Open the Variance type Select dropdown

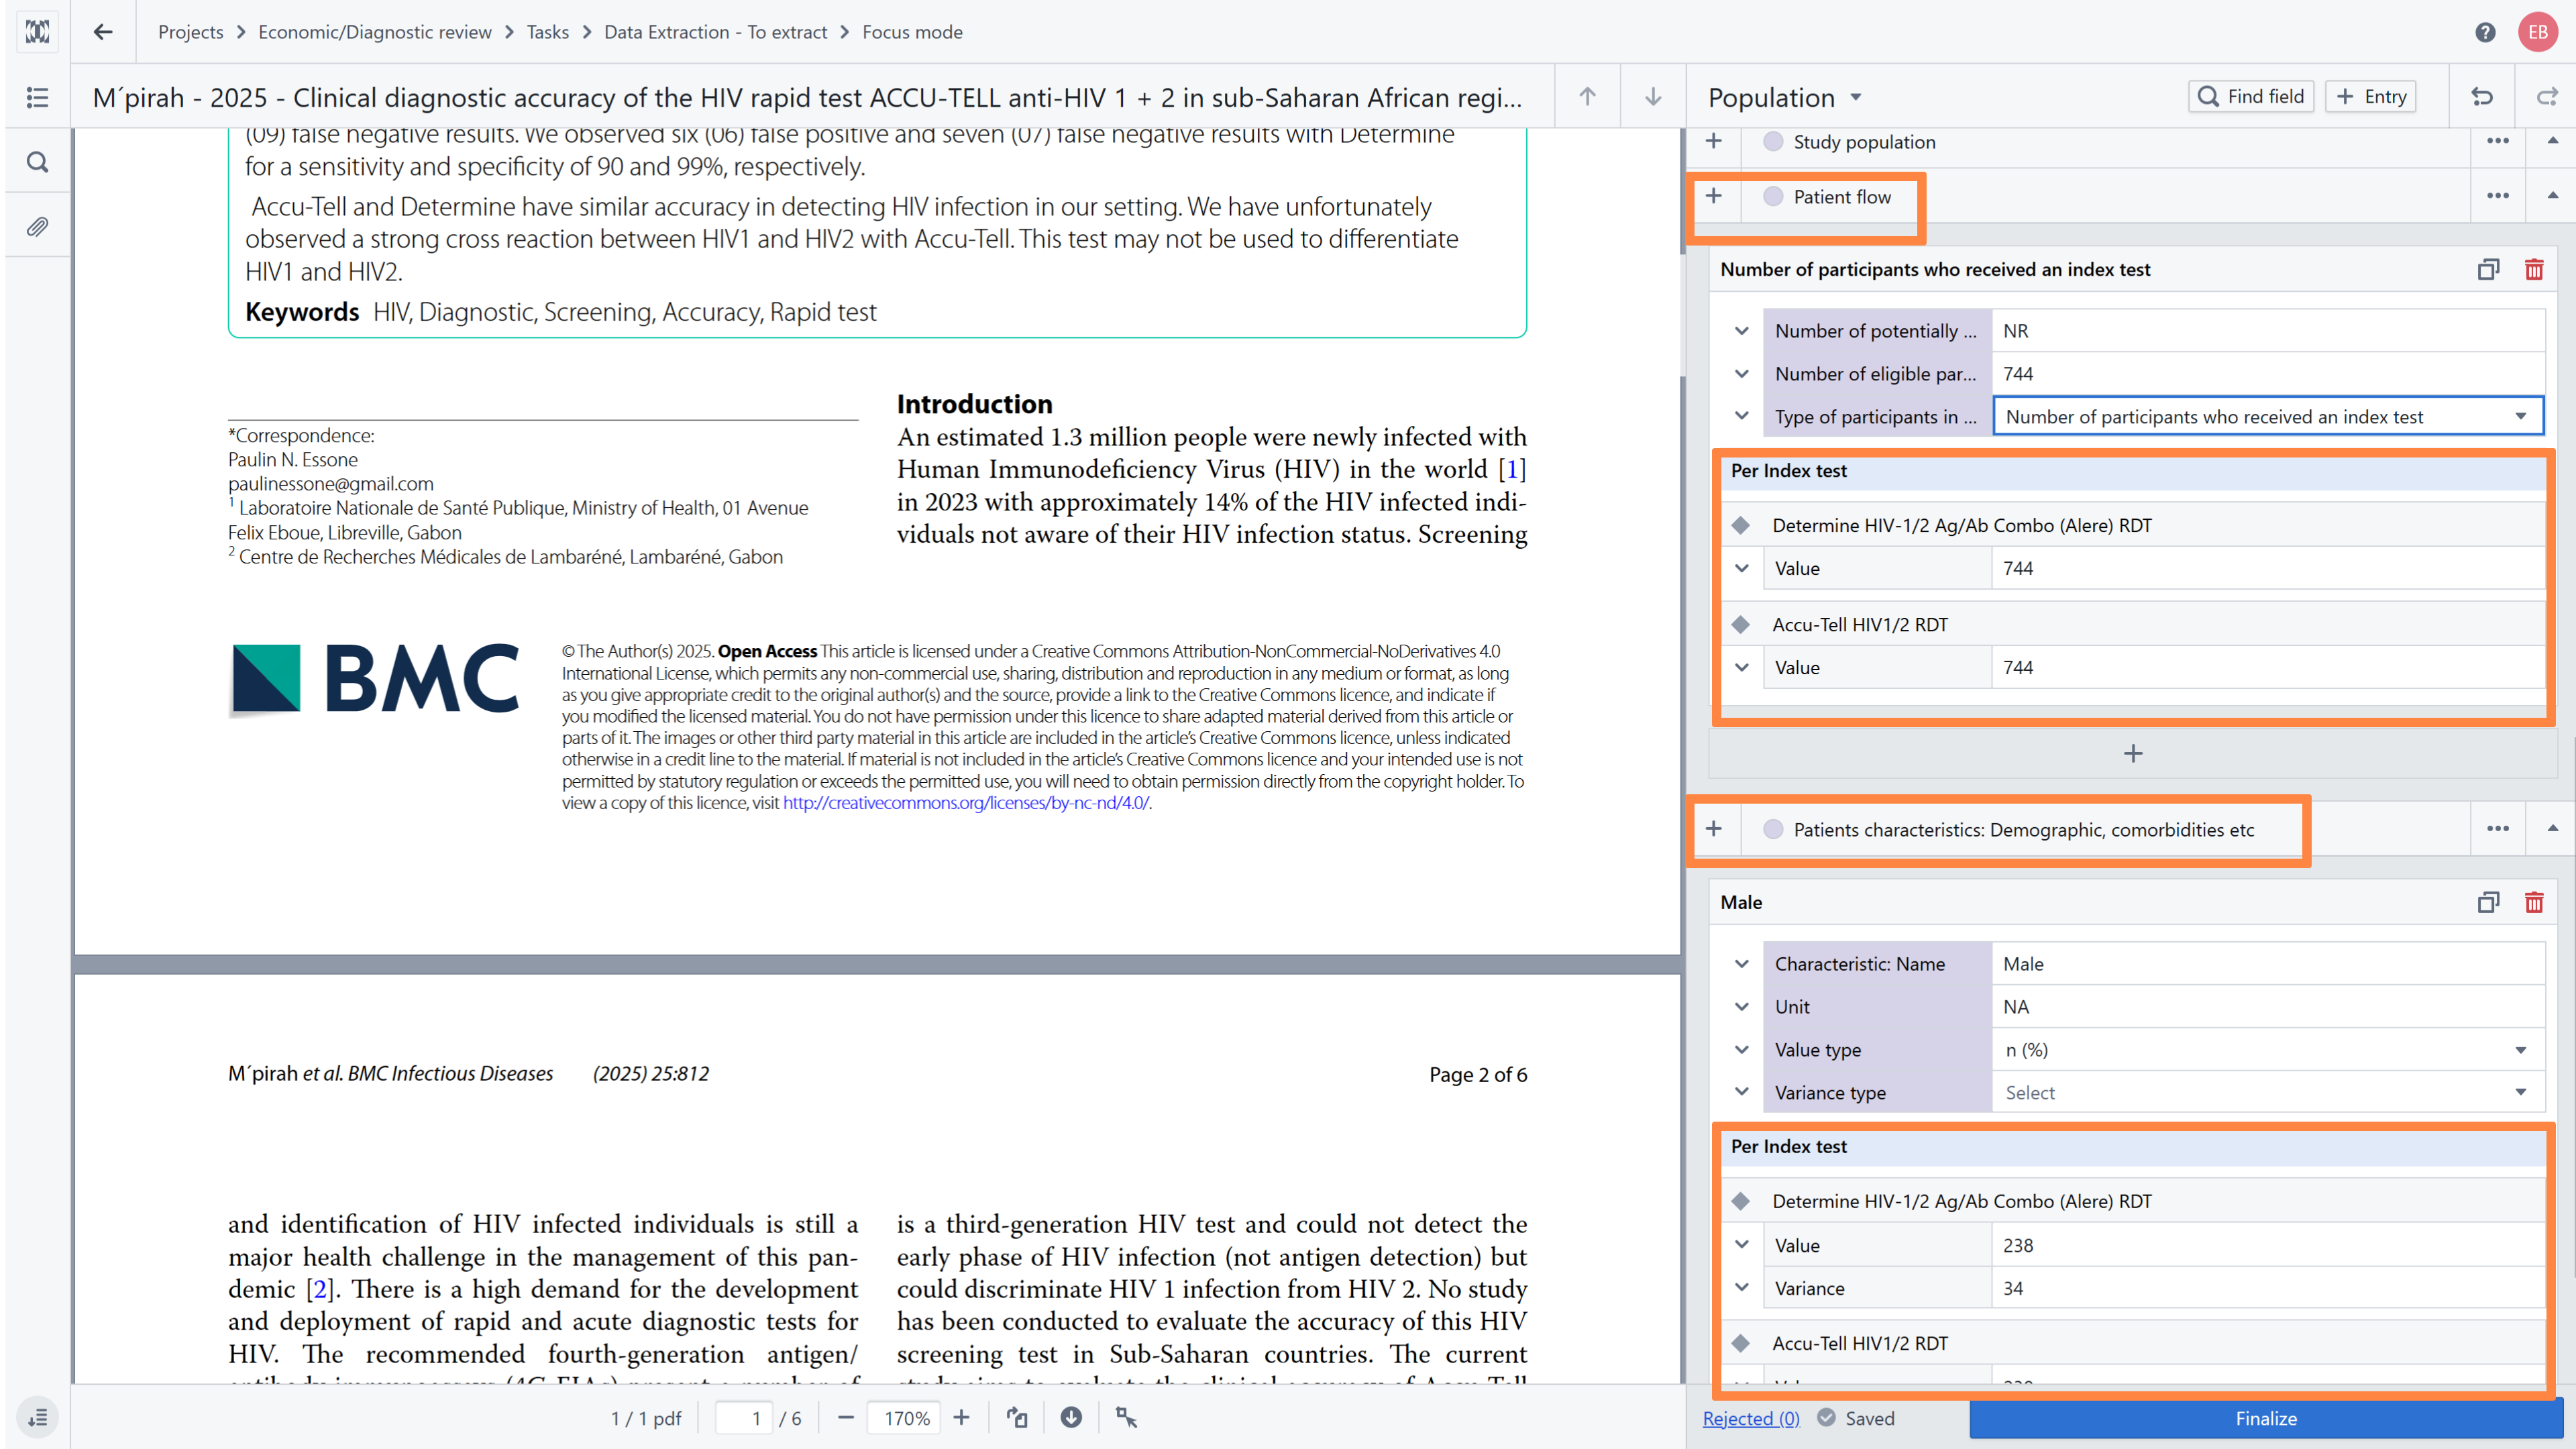[x=2268, y=1092]
